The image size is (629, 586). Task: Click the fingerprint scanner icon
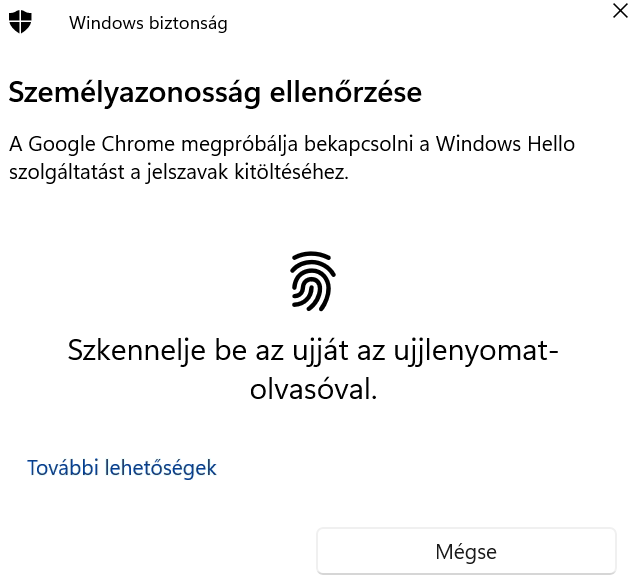pyautogui.click(x=312, y=281)
